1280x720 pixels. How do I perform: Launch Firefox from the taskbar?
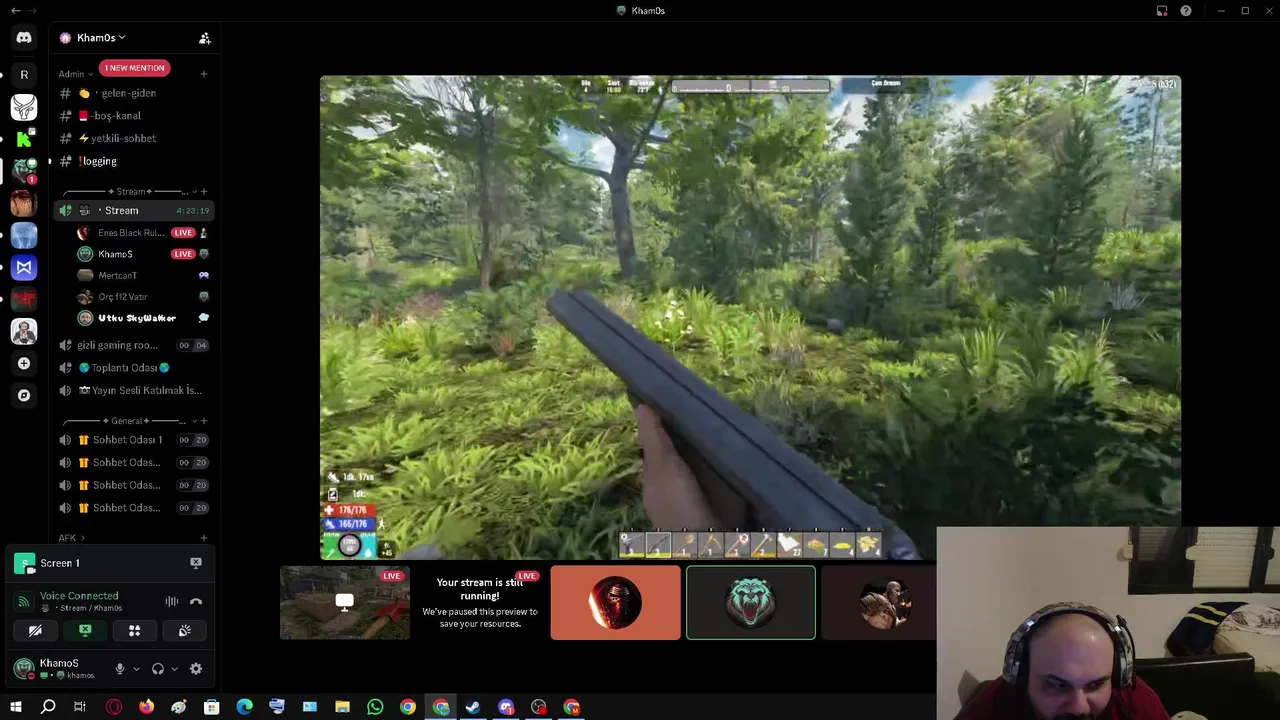coord(147,707)
